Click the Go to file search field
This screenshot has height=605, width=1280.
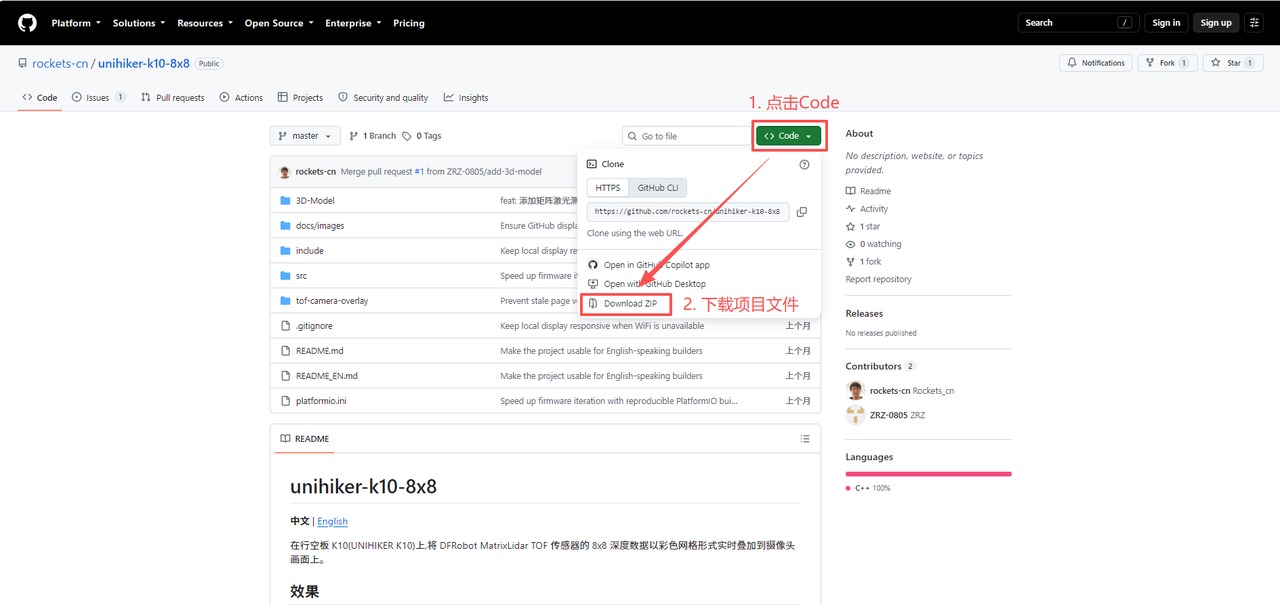coord(686,136)
